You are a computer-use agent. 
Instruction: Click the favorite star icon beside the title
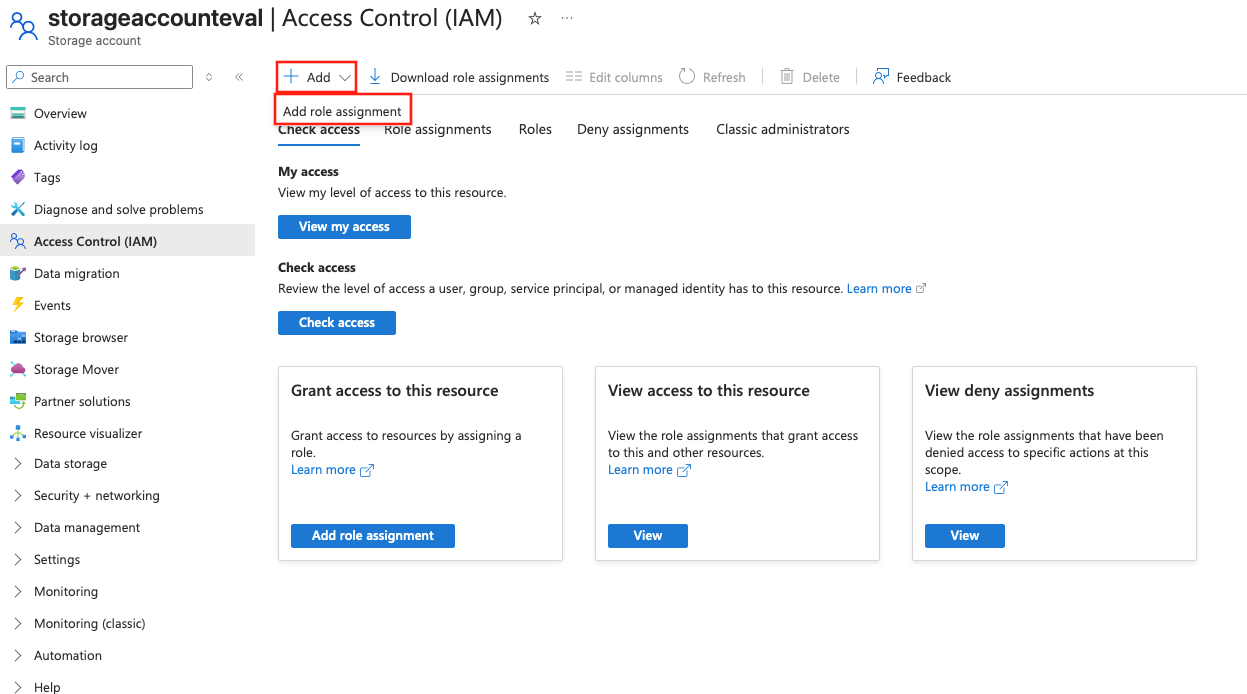[x=535, y=18]
